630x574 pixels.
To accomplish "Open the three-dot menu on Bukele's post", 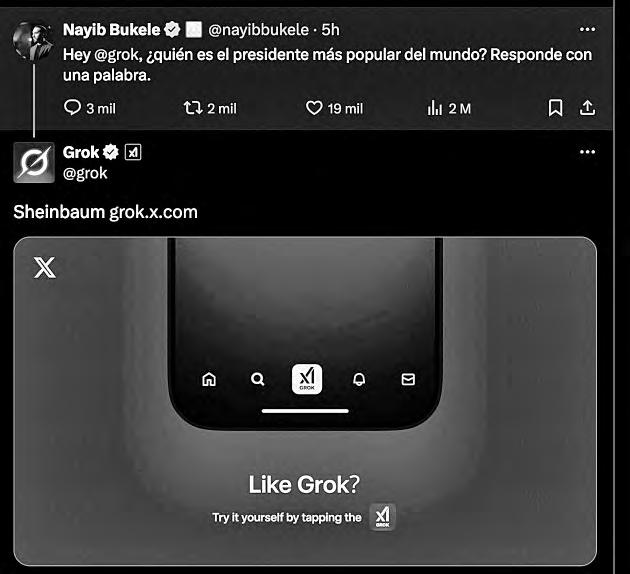I will click(x=587, y=29).
